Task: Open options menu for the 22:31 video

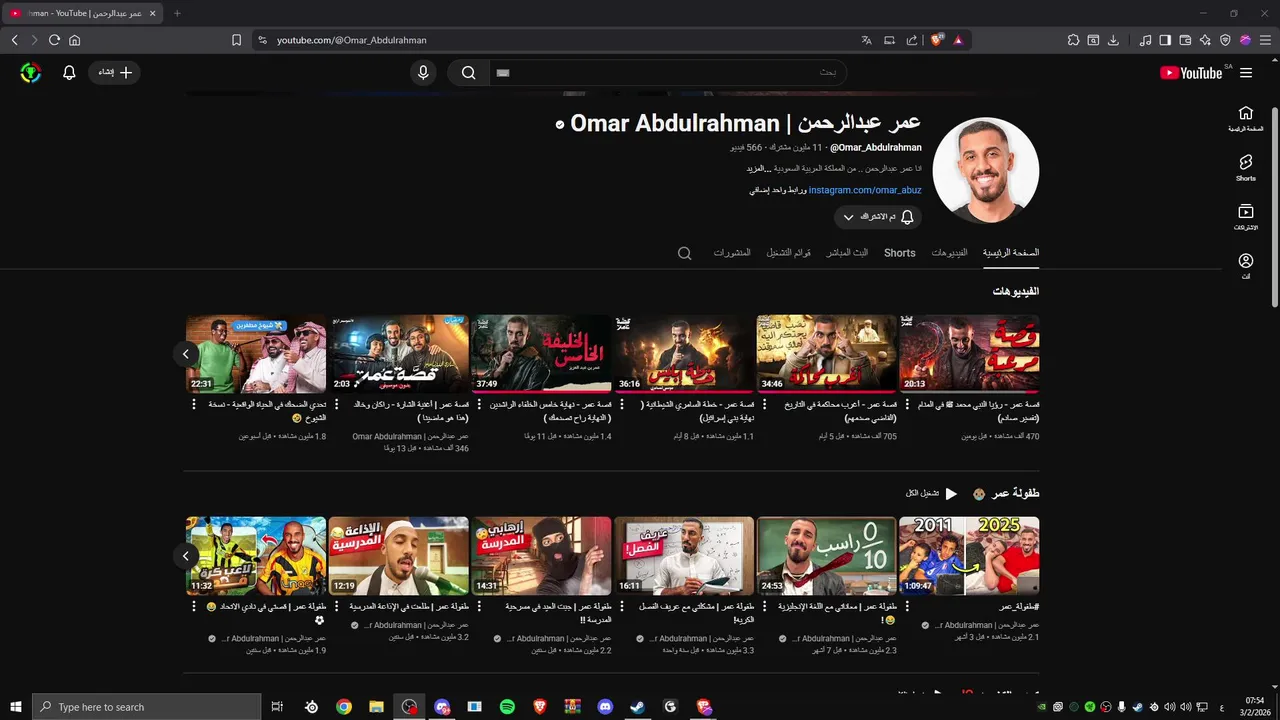Action: (x=194, y=406)
